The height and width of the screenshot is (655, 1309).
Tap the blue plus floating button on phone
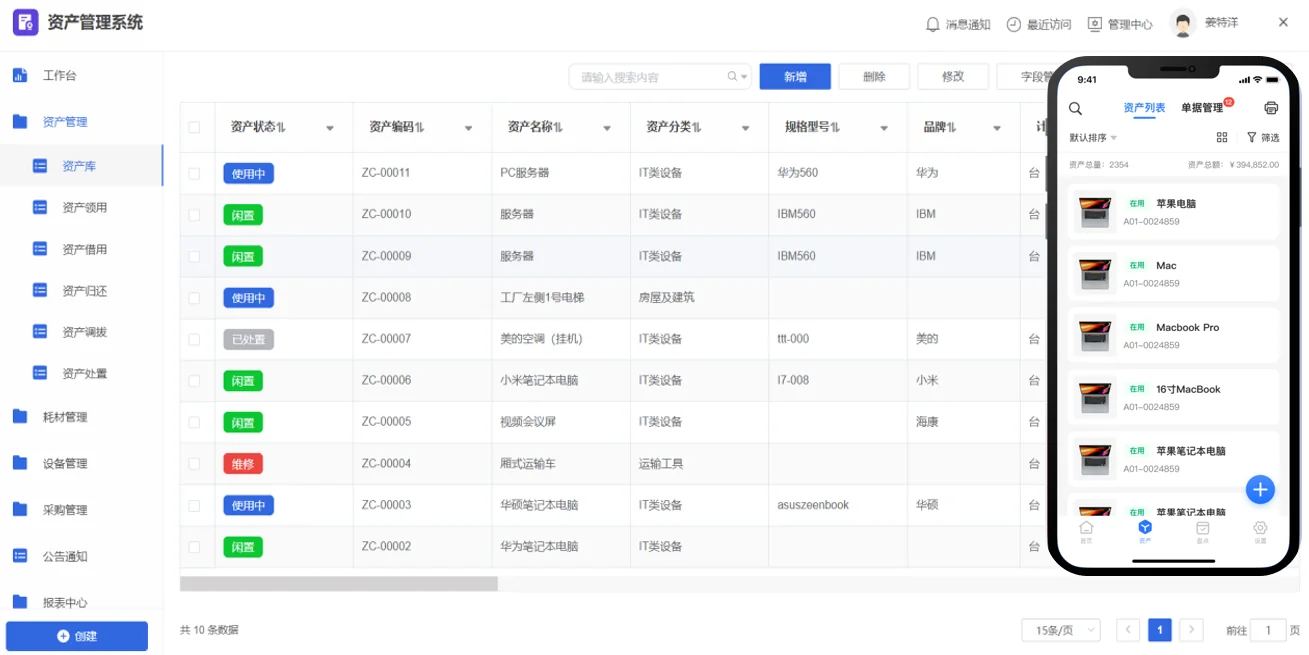coord(1260,489)
